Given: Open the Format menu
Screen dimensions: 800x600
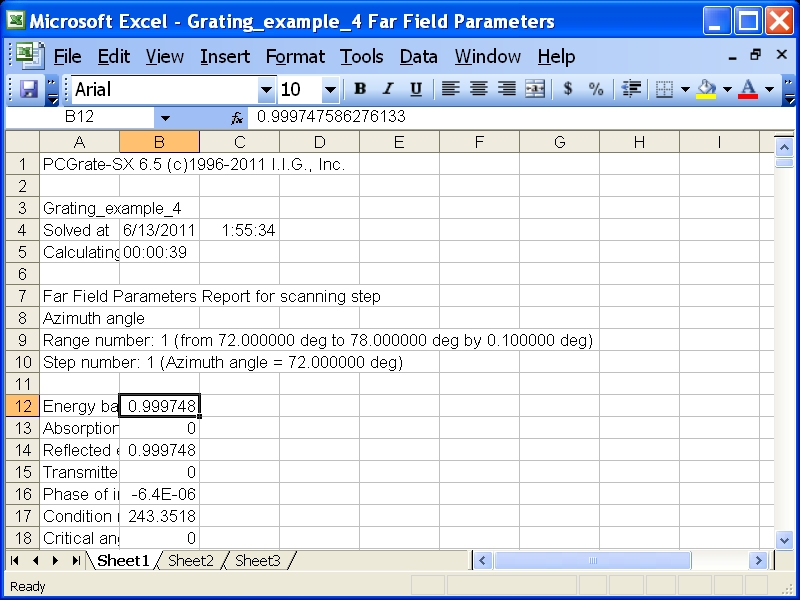Looking at the screenshot, I should (295, 56).
